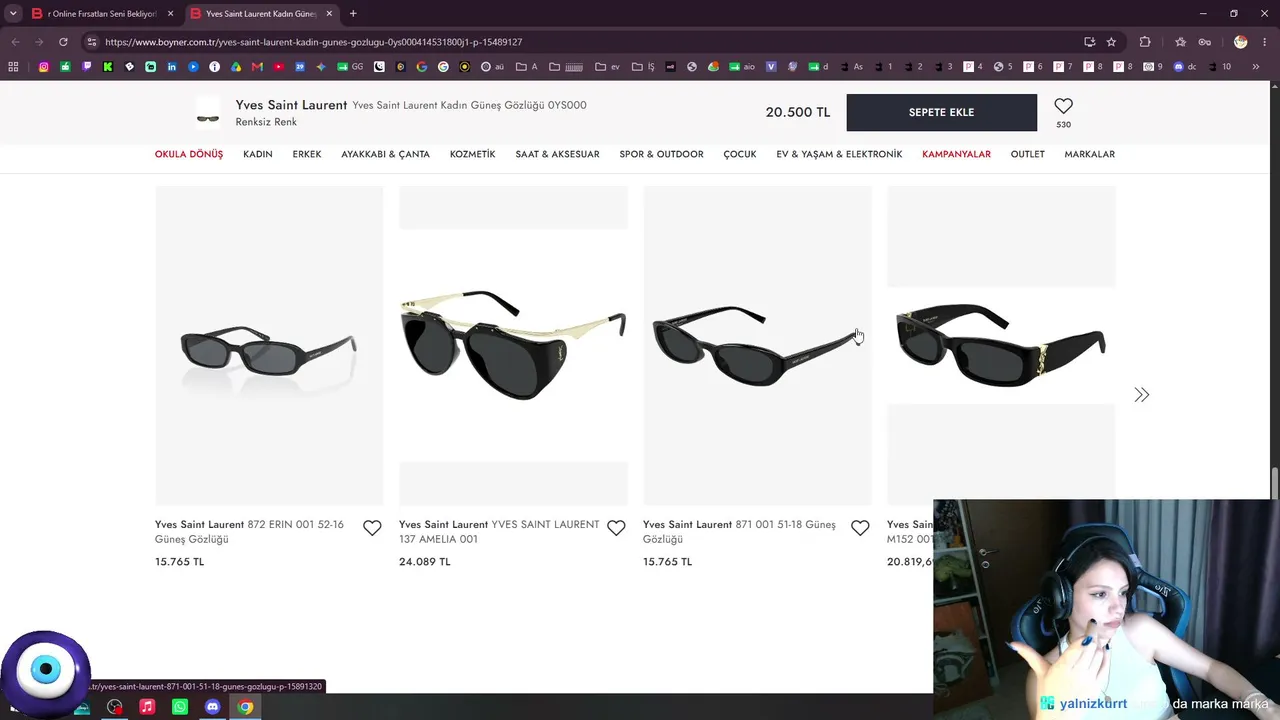Add the sunglasses to cart with SEPETE EKLE
Viewport: 1280px width, 720px height.
(941, 112)
